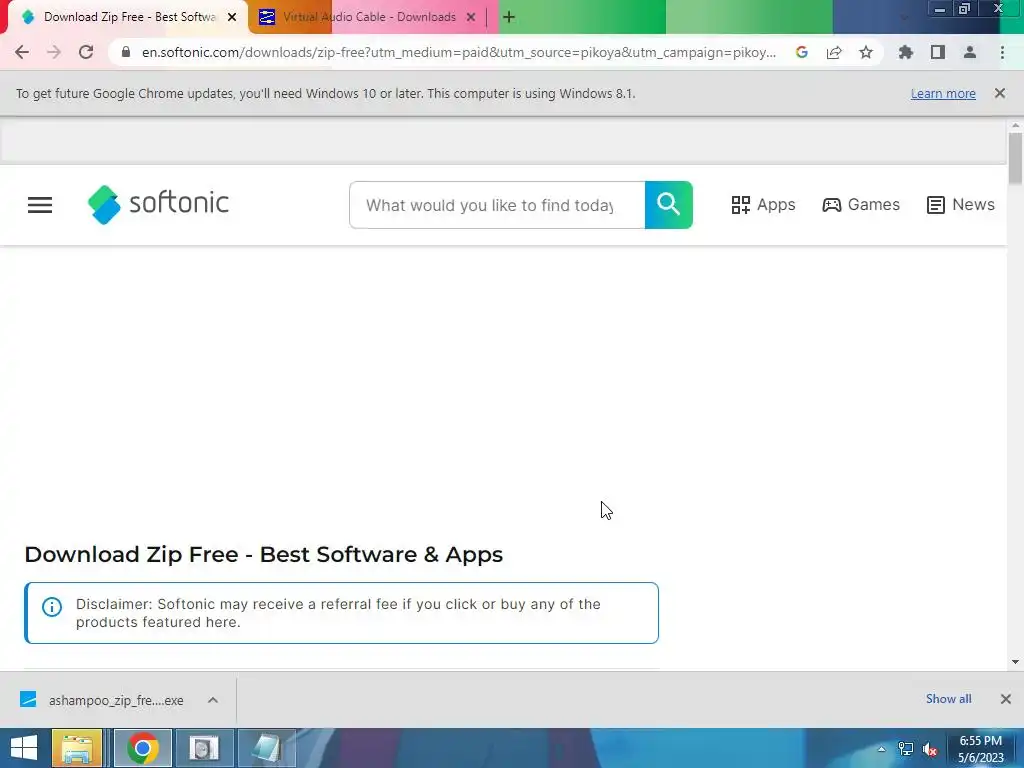1024x768 pixels.
Task: Open the Windows Start button
Action: tap(24, 748)
